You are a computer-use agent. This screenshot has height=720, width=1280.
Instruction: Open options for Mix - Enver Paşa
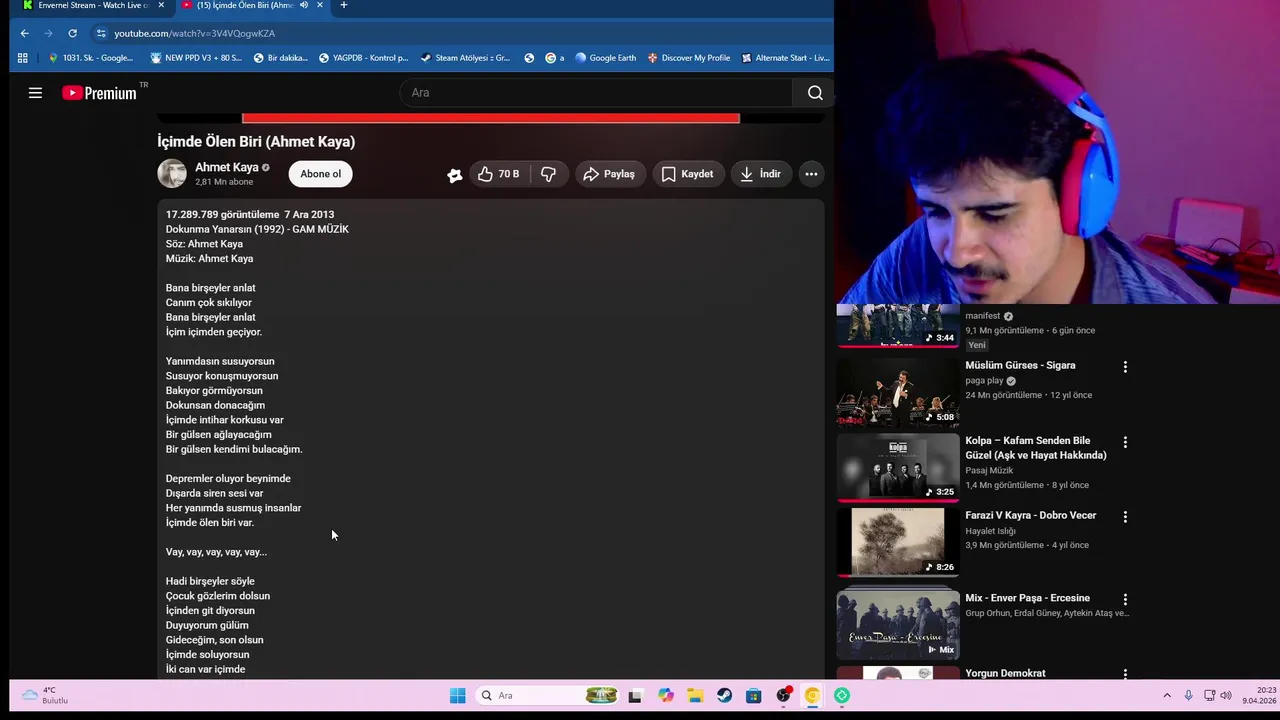click(1125, 600)
